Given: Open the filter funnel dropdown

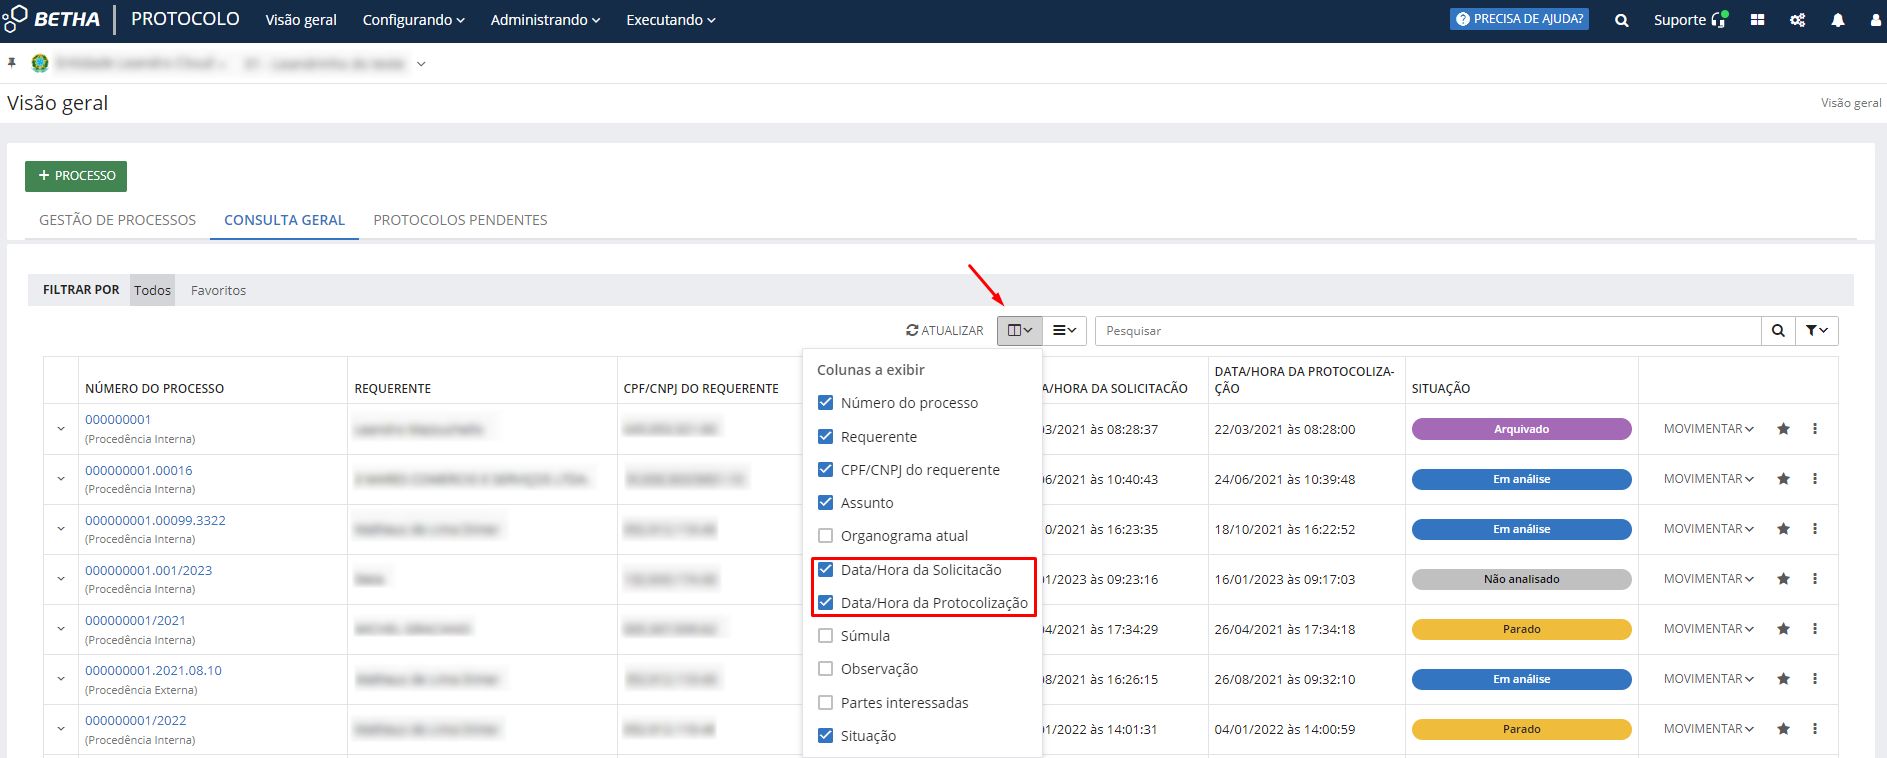Looking at the screenshot, I should [1817, 331].
